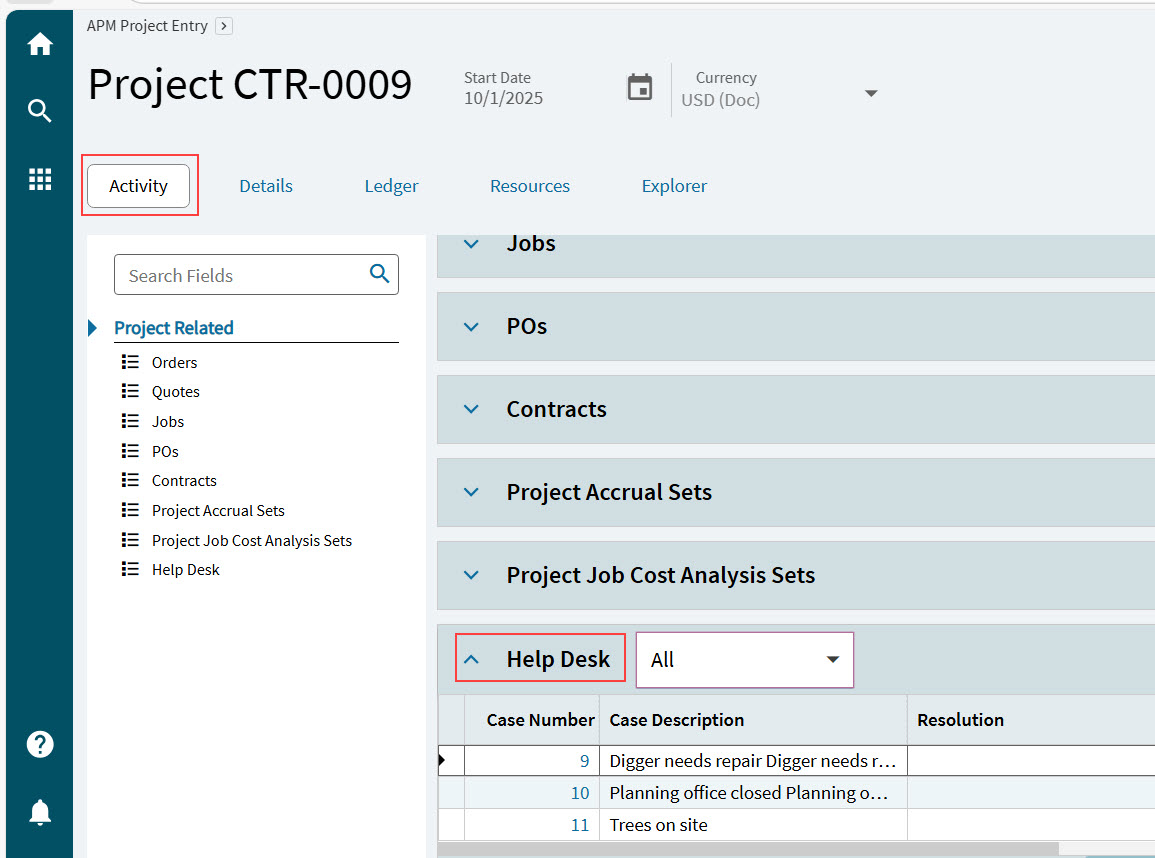The height and width of the screenshot is (858, 1155).
Task: Select Project Accrual Sets tree item
Action: point(218,510)
